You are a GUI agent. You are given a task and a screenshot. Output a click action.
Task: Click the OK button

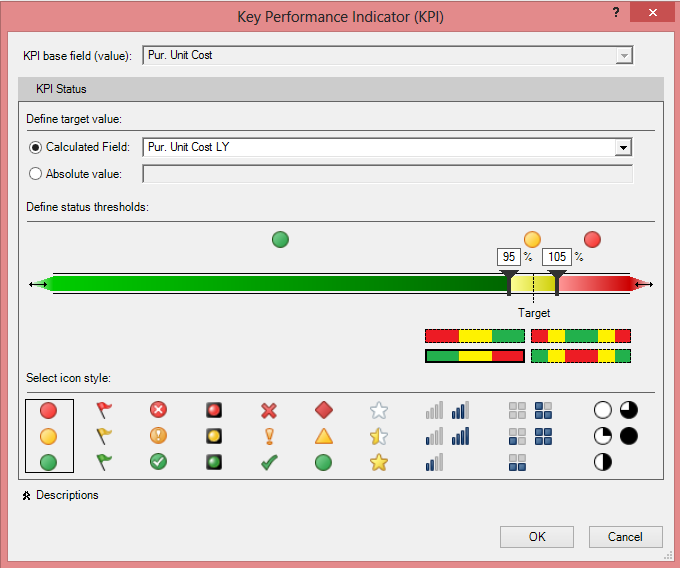[537, 537]
